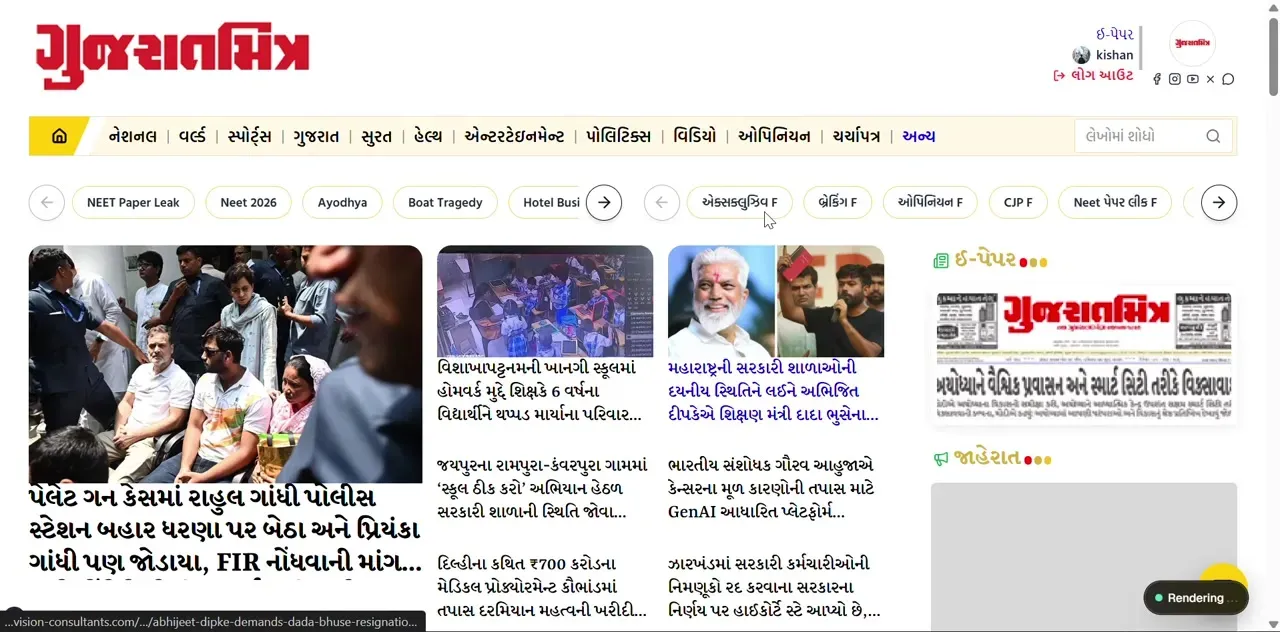This screenshot has width=1280, height=632.
Task: Open the WhatsApp chat bubble icon
Action: 1228,79
